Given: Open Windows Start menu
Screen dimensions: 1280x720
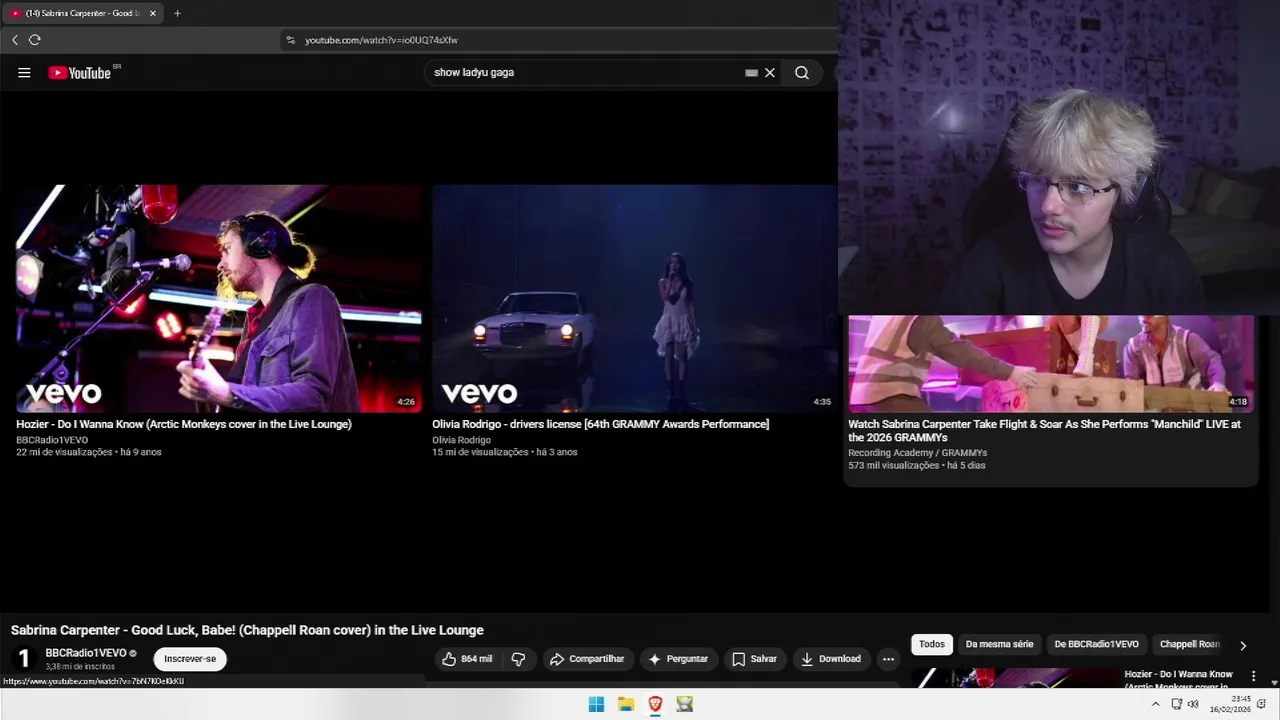Looking at the screenshot, I should (596, 704).
